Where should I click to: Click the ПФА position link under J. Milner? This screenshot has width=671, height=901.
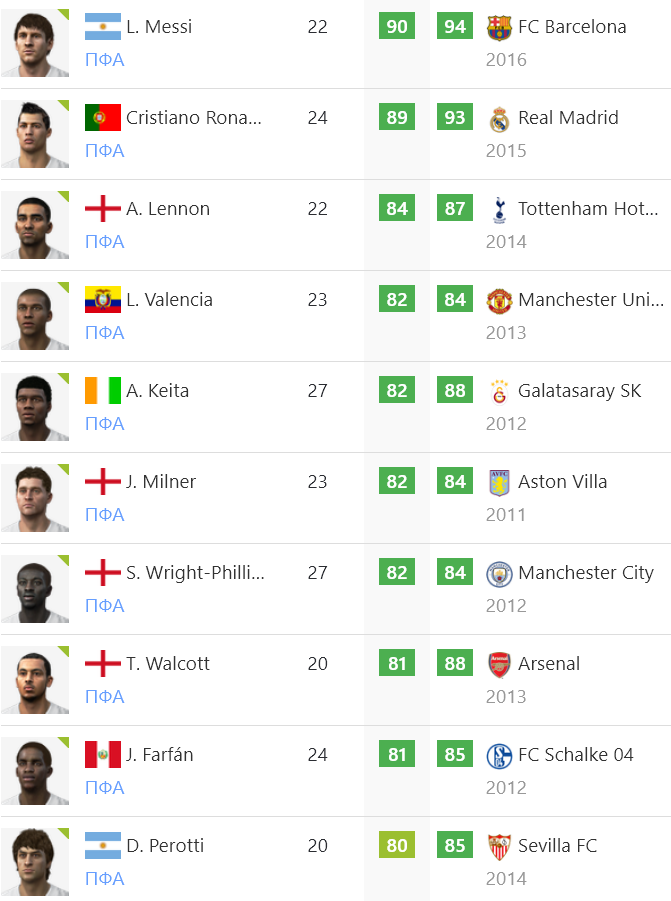(x=105, y=515)
